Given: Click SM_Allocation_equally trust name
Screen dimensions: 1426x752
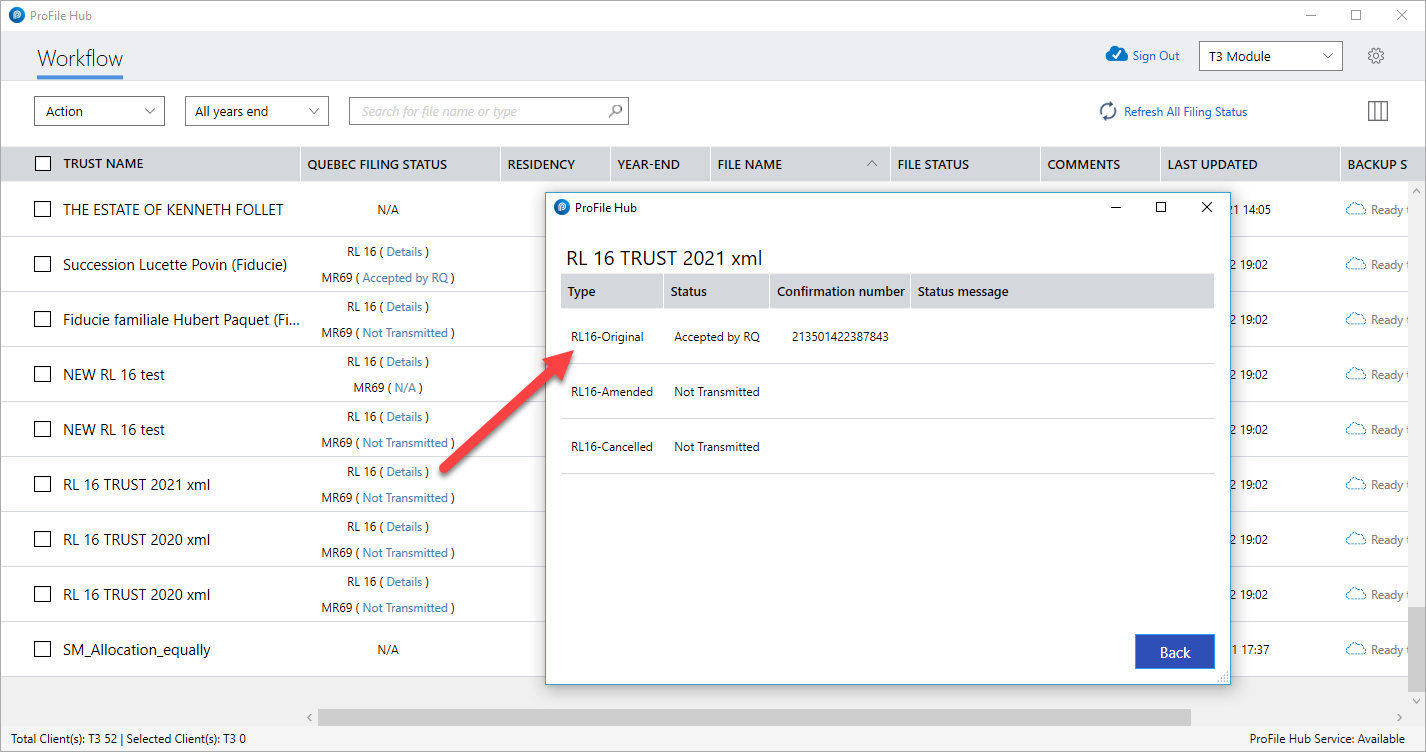Looking at the screenshot, I should (137, 650).
